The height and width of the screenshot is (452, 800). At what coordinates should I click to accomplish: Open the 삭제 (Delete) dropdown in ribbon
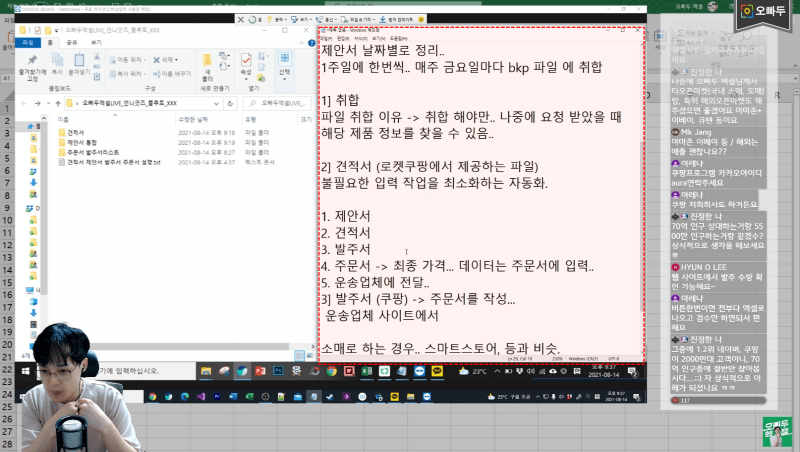(166, 60)
